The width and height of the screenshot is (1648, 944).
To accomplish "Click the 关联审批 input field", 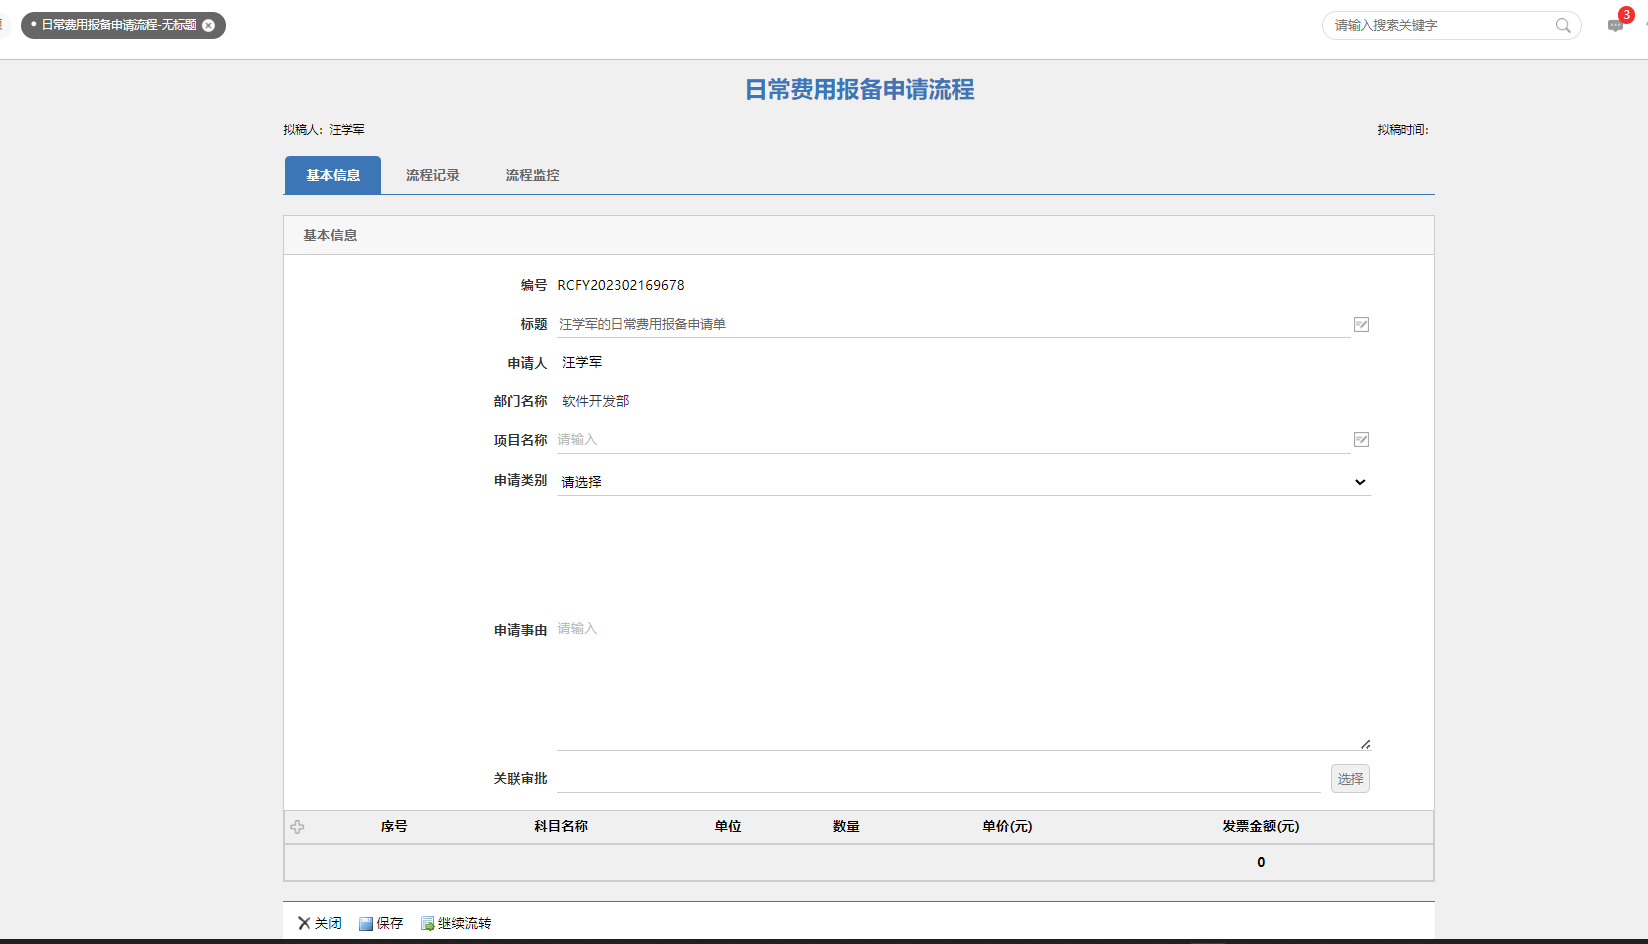I will pyautogui.click(x=938, y=779).
